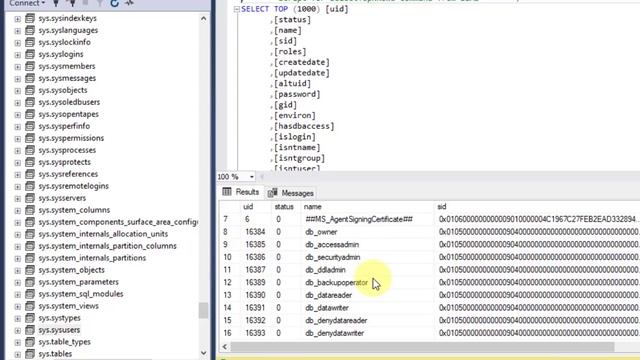Screen dimensions: 640x360
Task: Select sys.system_components_surface_area_config tree item
Action: [118, 222]
